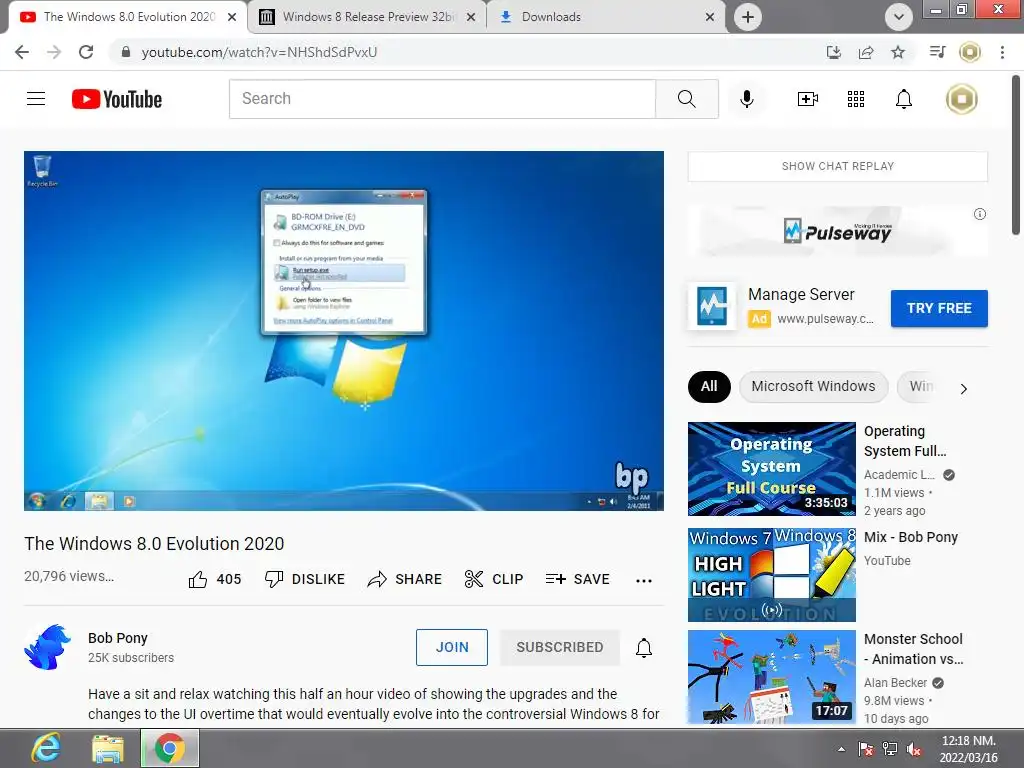Click the video player area
Viewport: 1024px width, 768px height.
pyautogui.click(x=344, y=331)
